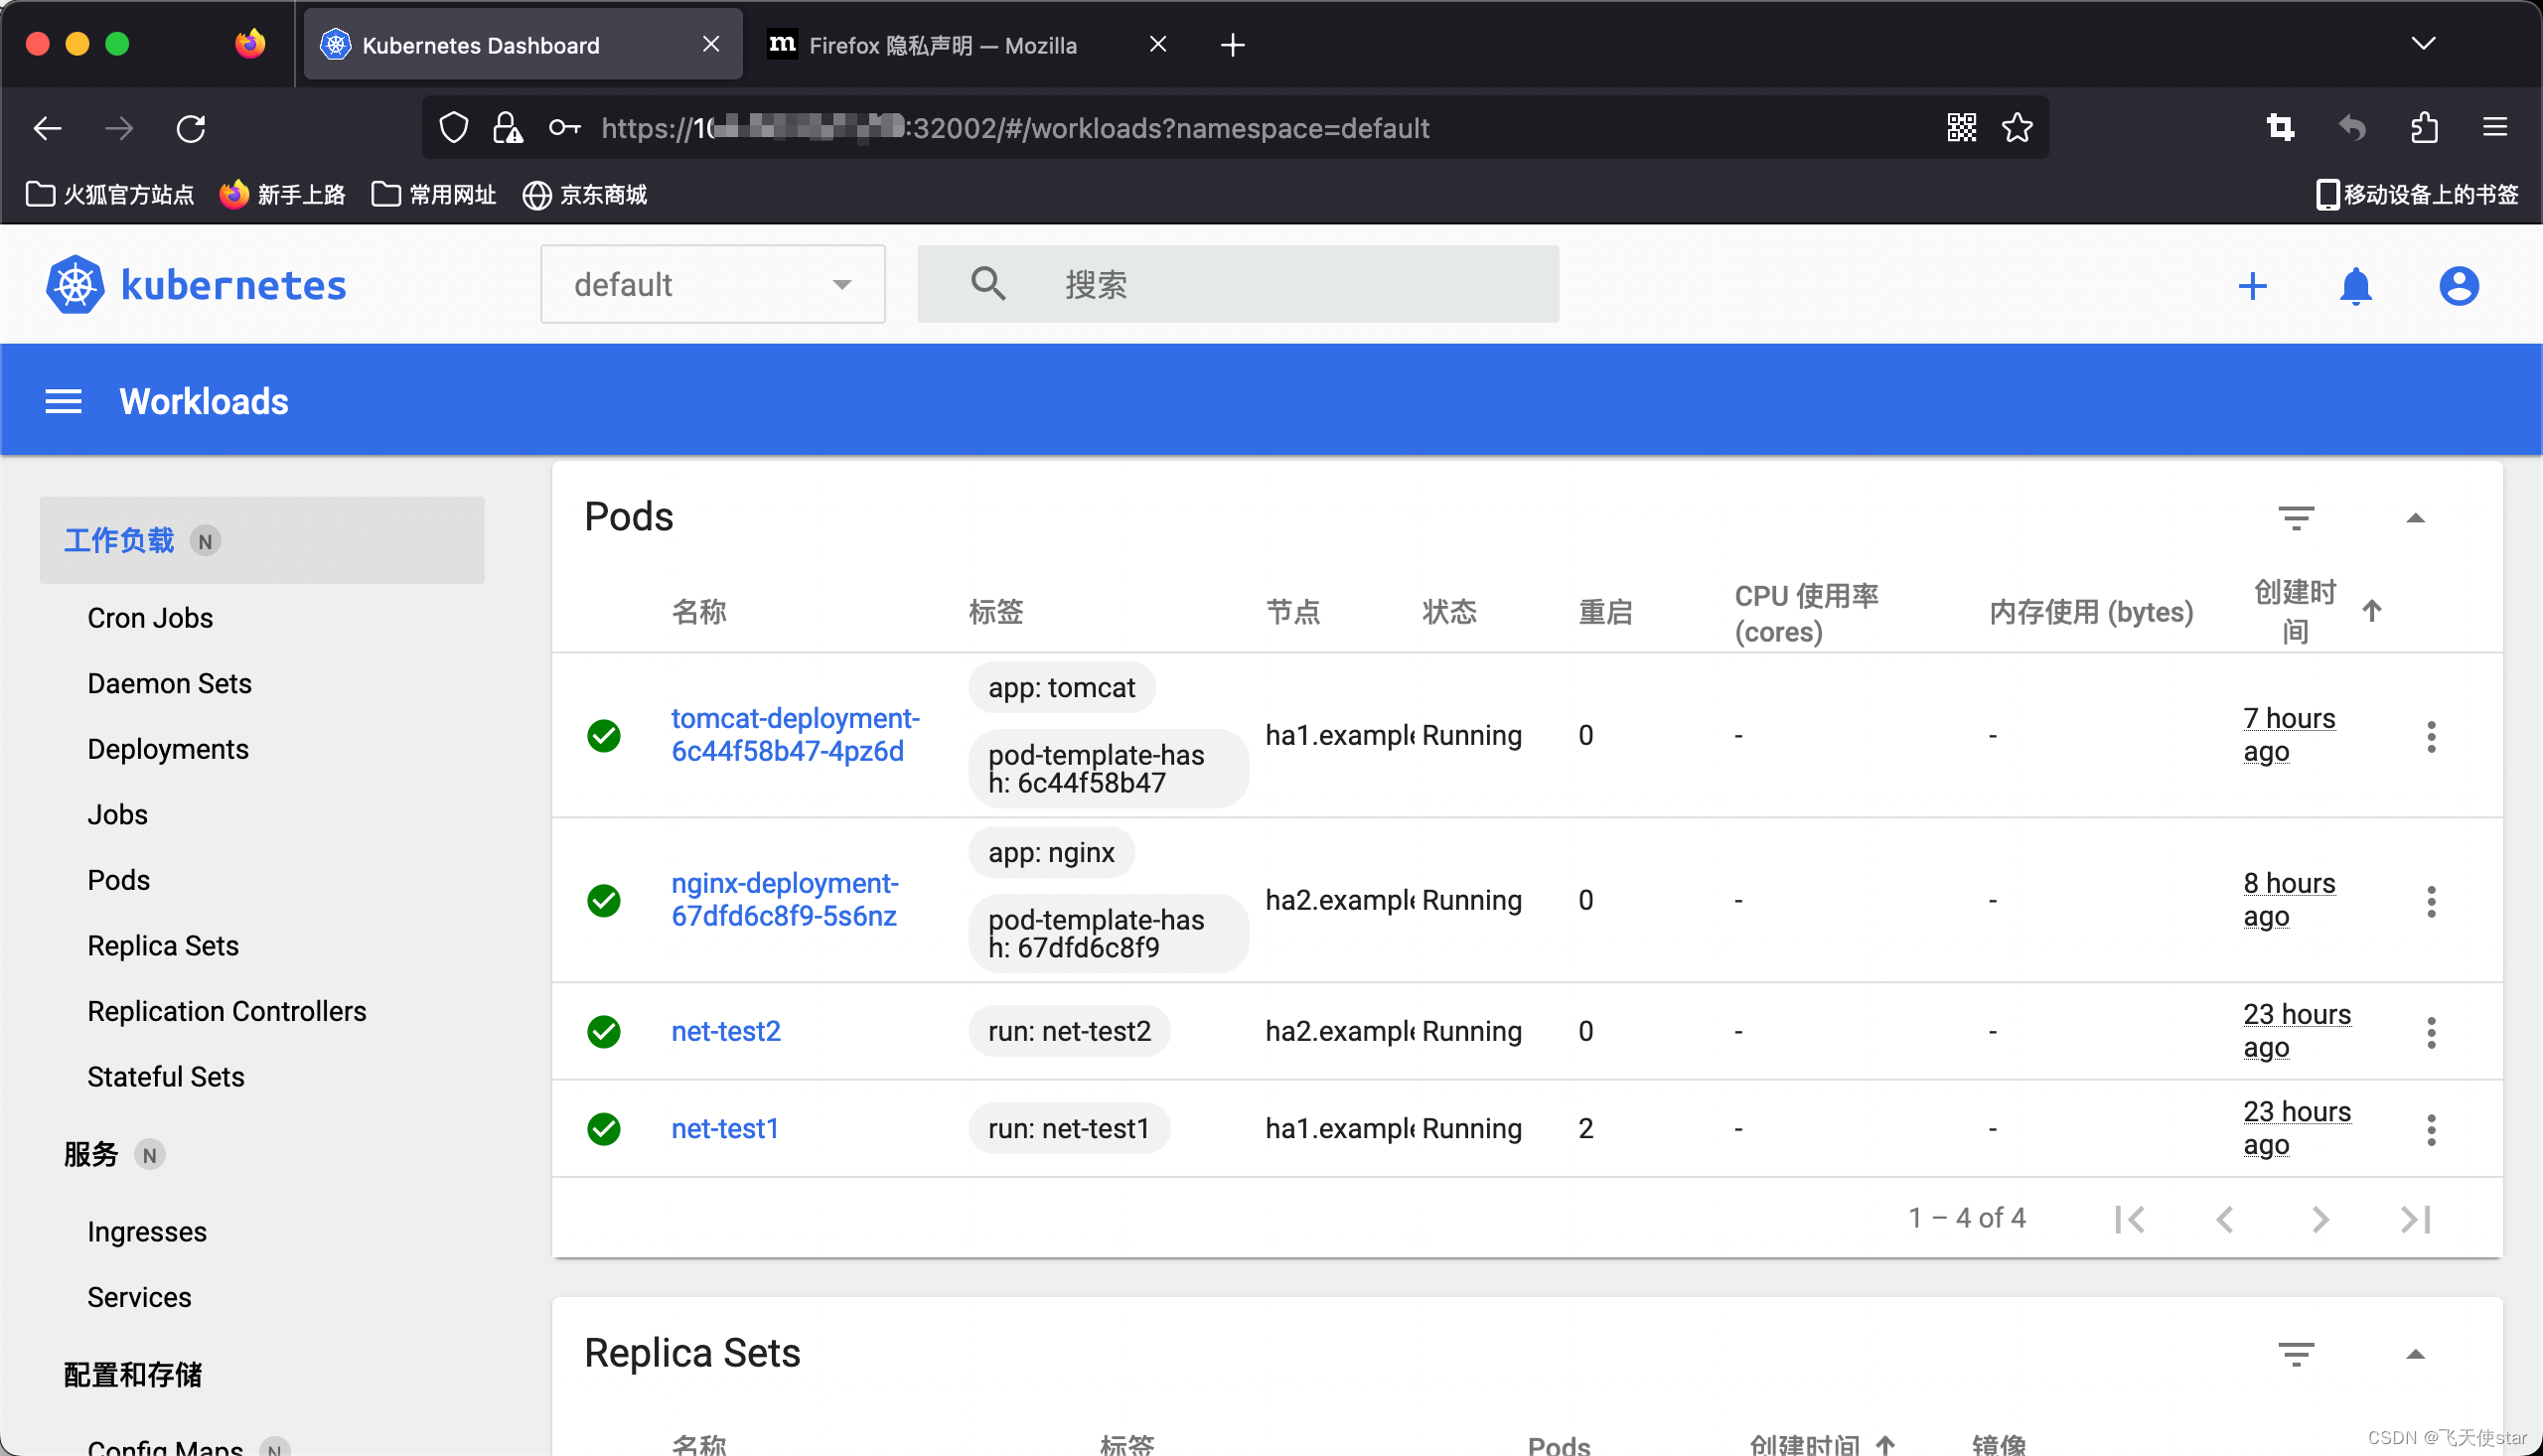Open the net-test1 pod link

[x=725, y=1129]
